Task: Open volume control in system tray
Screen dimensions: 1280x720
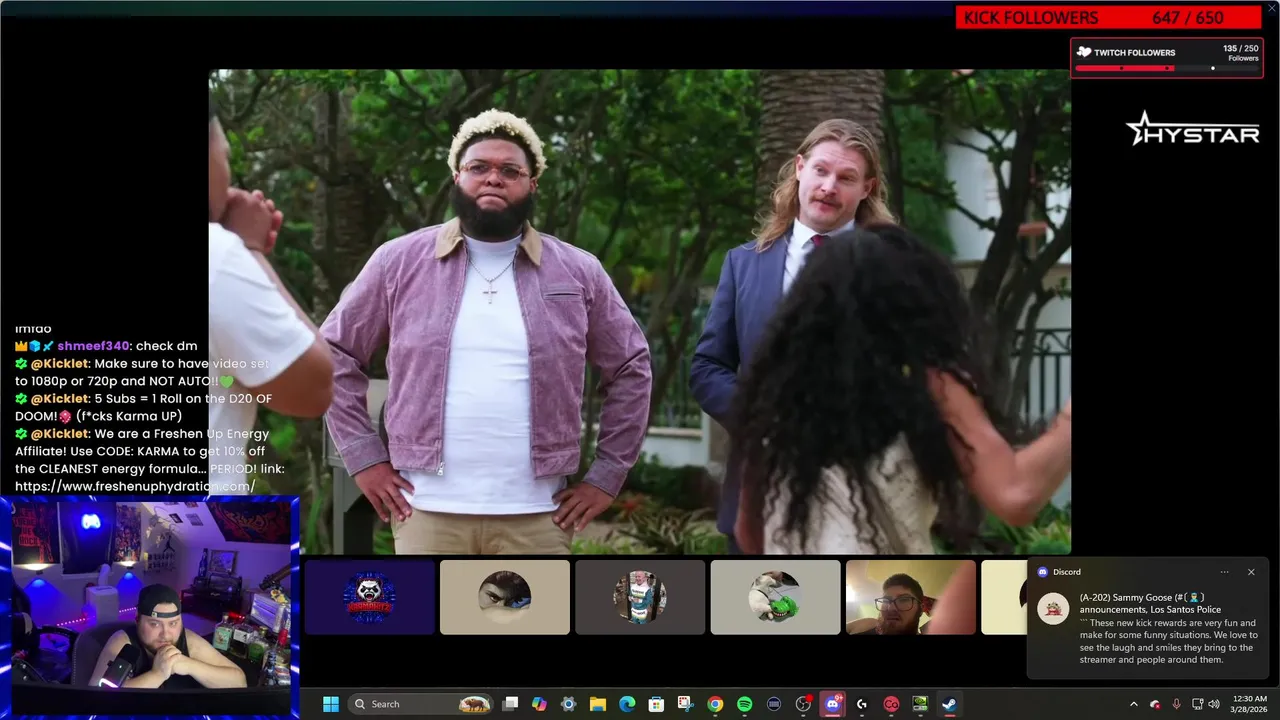Action: [x=1213, y=704]
